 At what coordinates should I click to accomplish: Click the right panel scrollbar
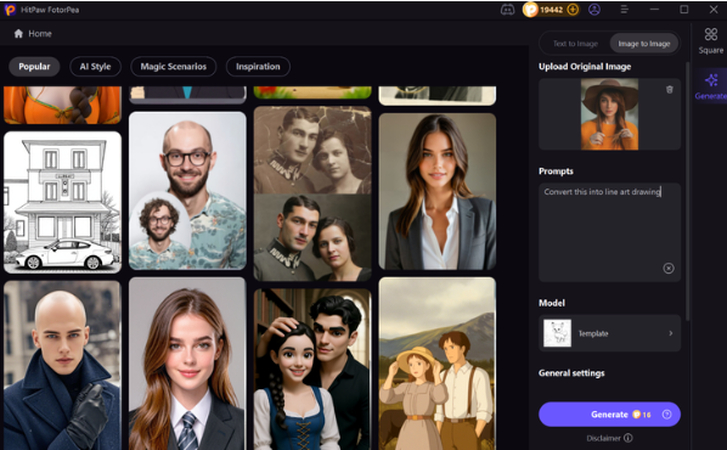[688, 190]
